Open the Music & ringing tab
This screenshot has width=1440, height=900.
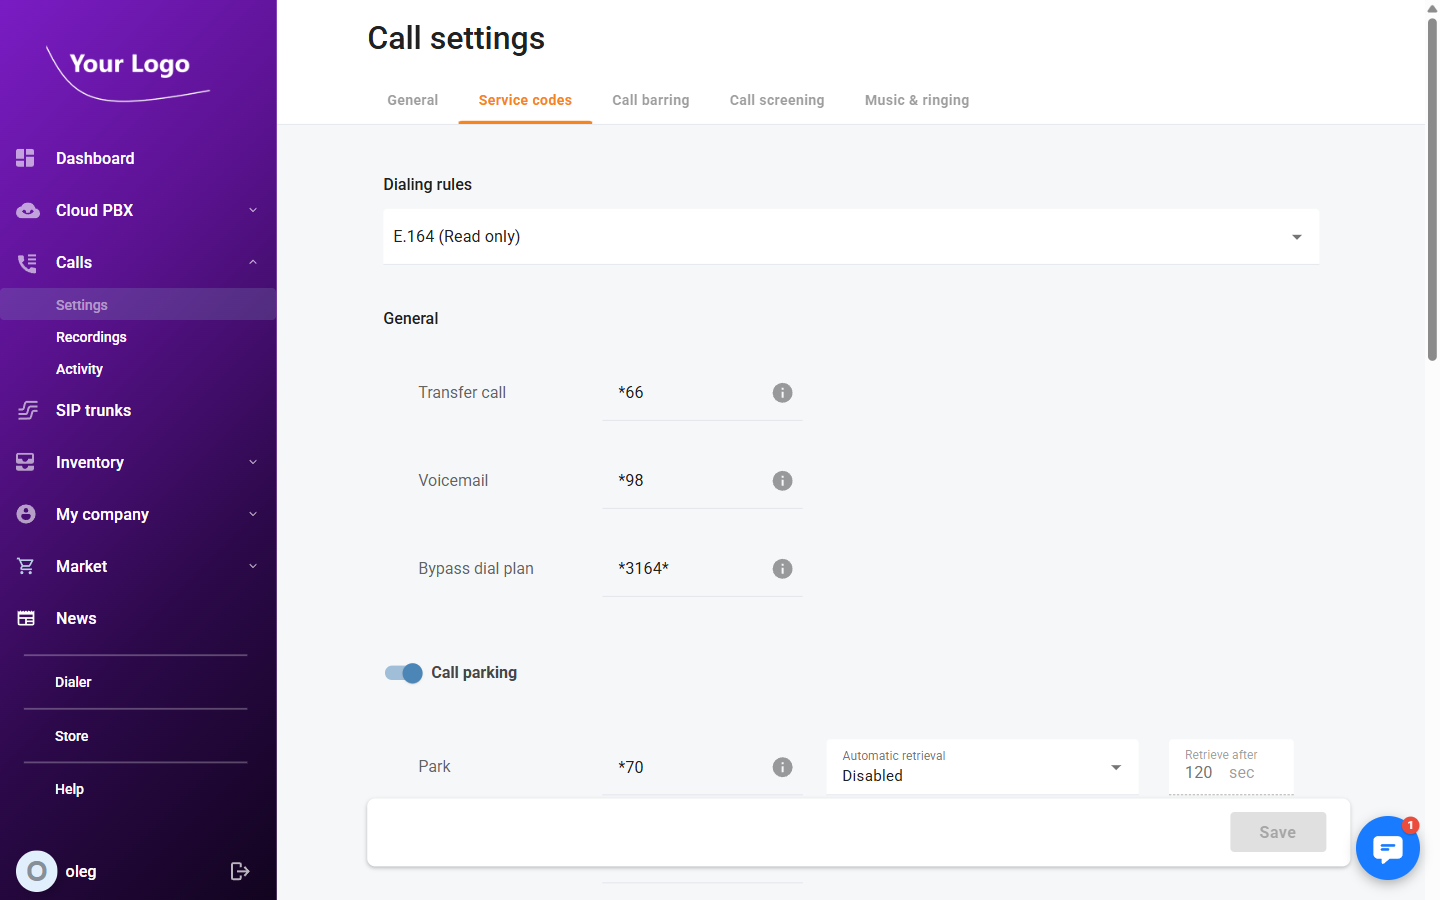(916, 100)
